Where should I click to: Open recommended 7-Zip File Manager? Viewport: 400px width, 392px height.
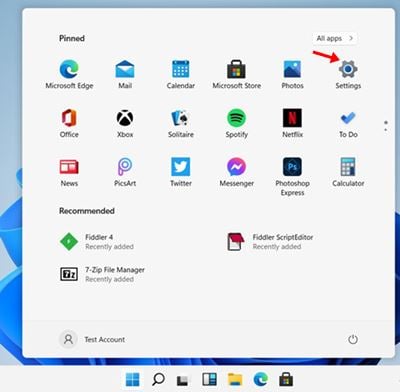coord(102,274)
